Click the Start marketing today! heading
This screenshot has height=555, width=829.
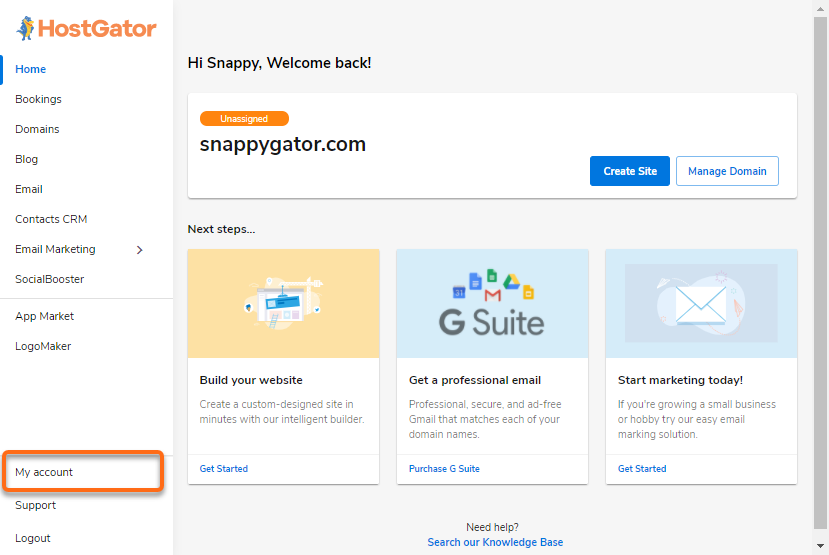680,380
